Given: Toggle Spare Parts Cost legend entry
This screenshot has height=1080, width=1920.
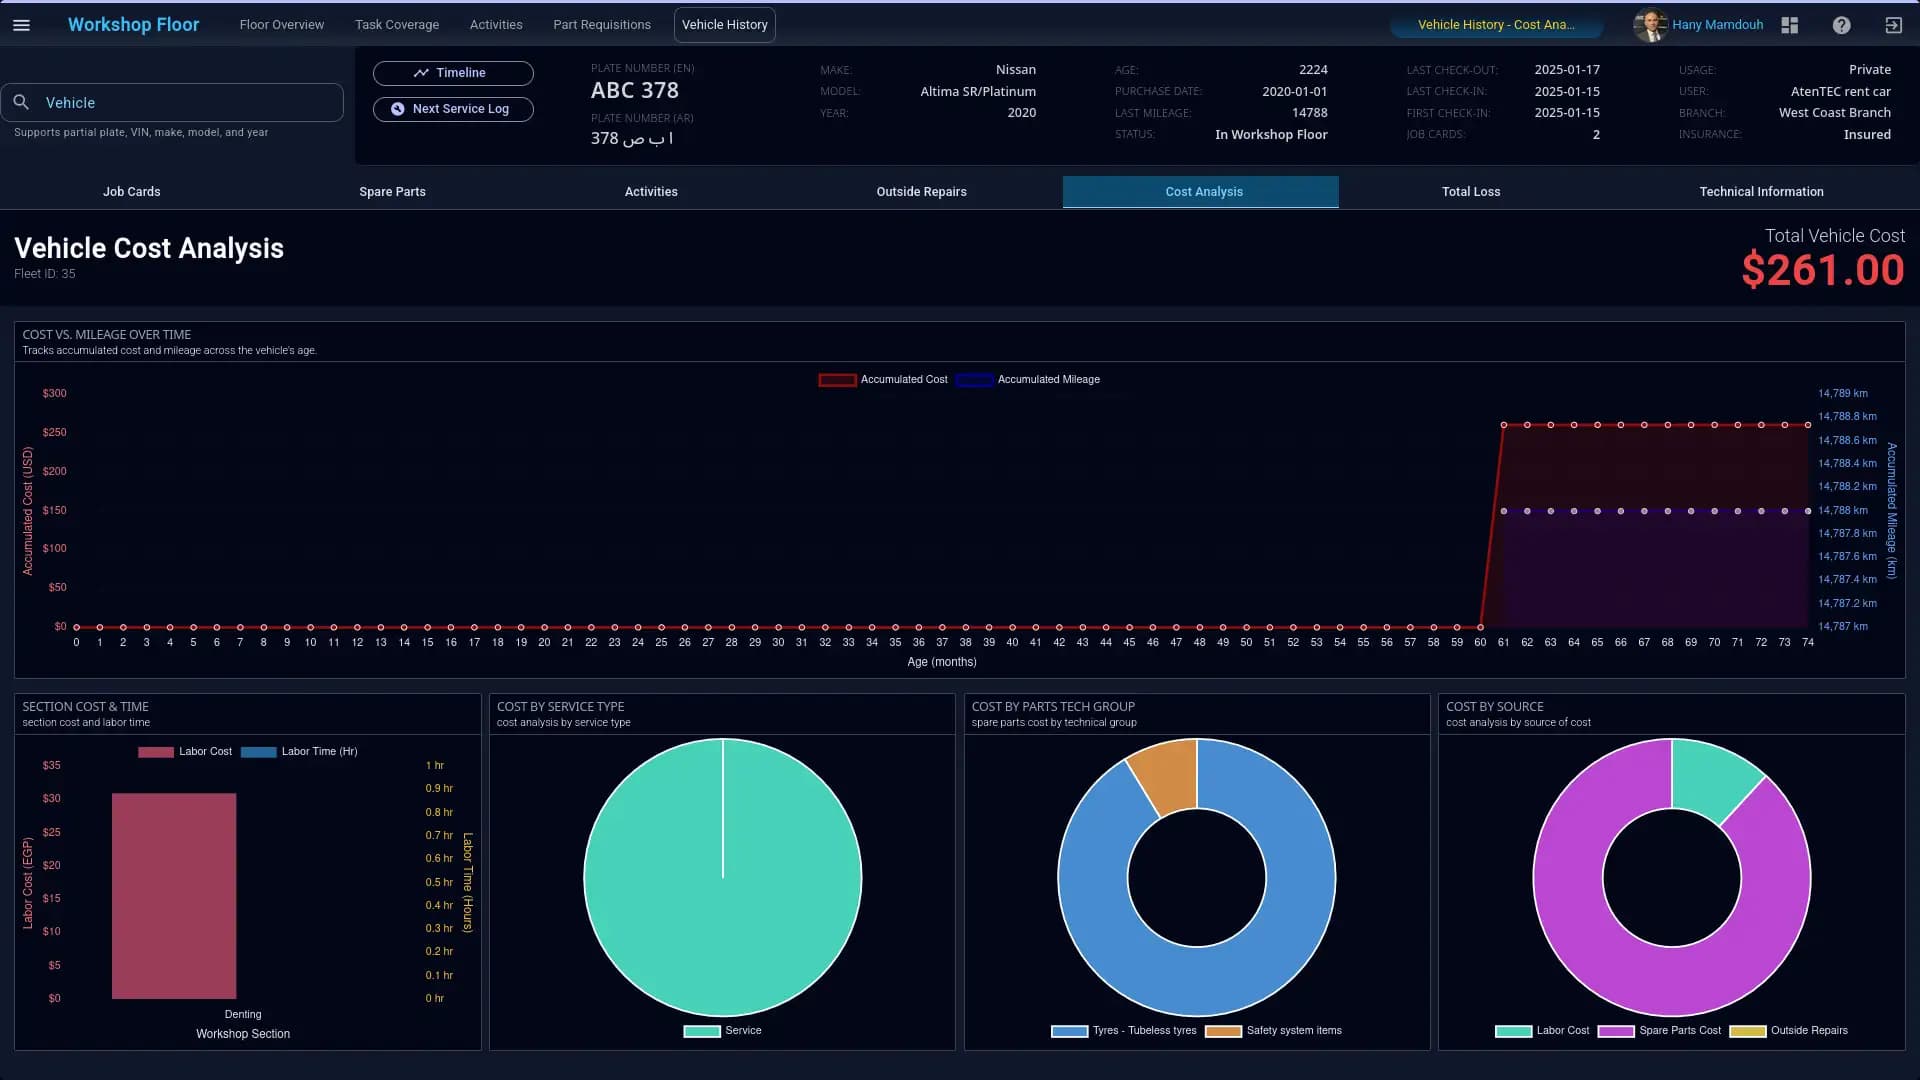Looking at the screenshot, I should click(x=1660, y=1031).
